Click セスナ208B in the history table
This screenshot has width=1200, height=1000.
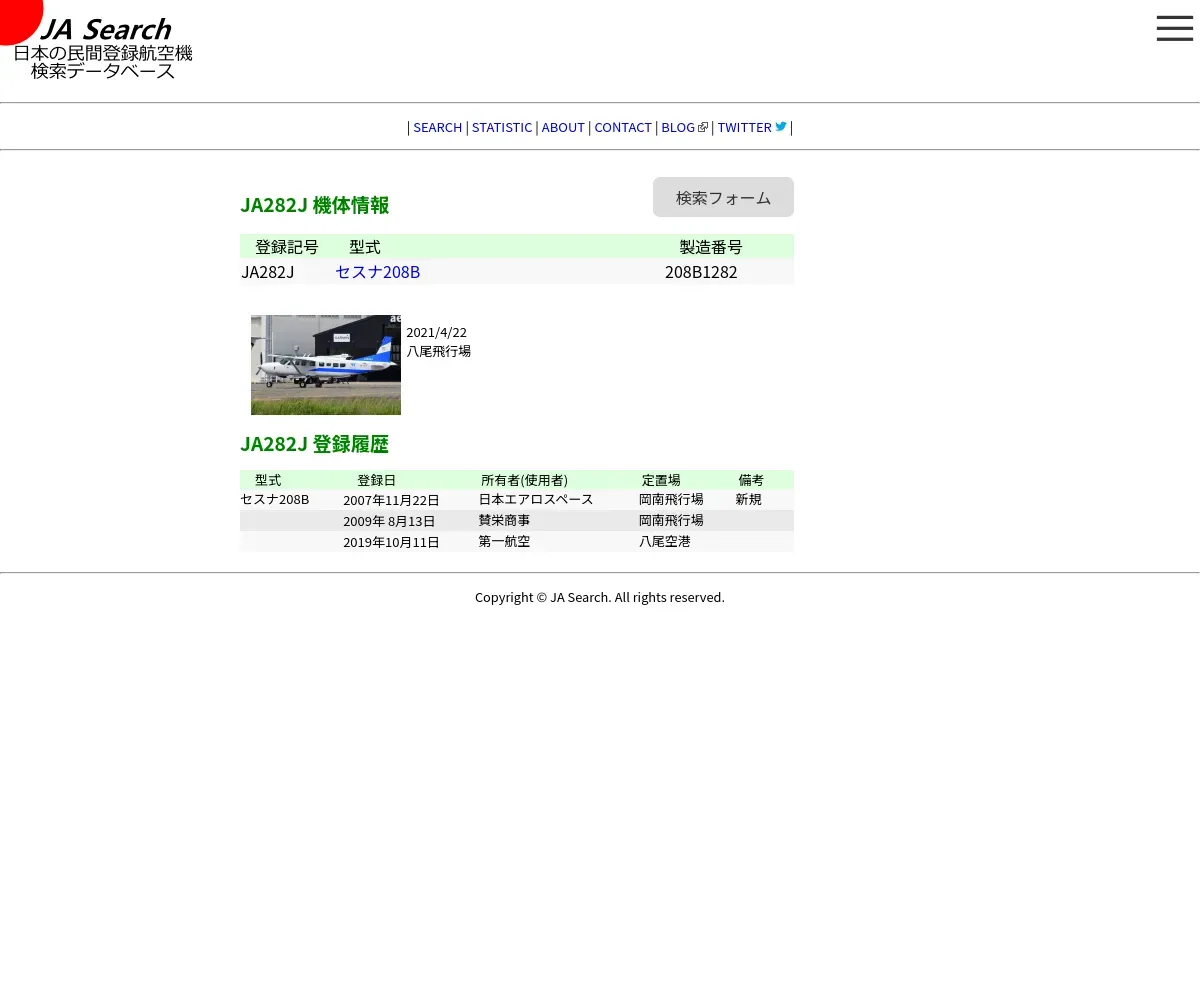pyautogui.click(x=275, y=499)
